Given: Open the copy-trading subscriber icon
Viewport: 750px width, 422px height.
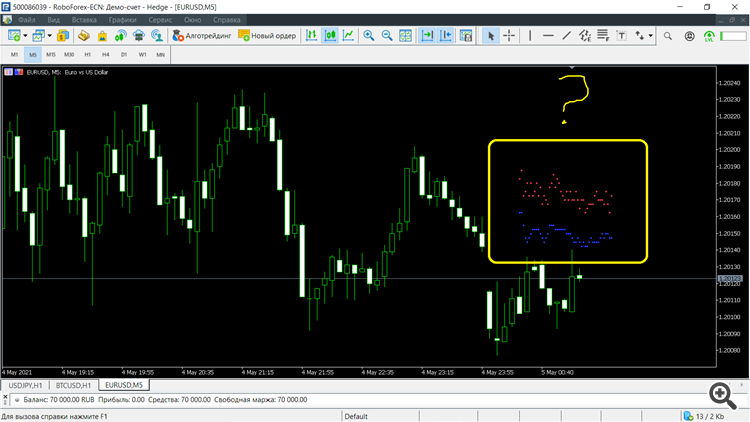Looking at the screenshot, I should click(157, 35).
